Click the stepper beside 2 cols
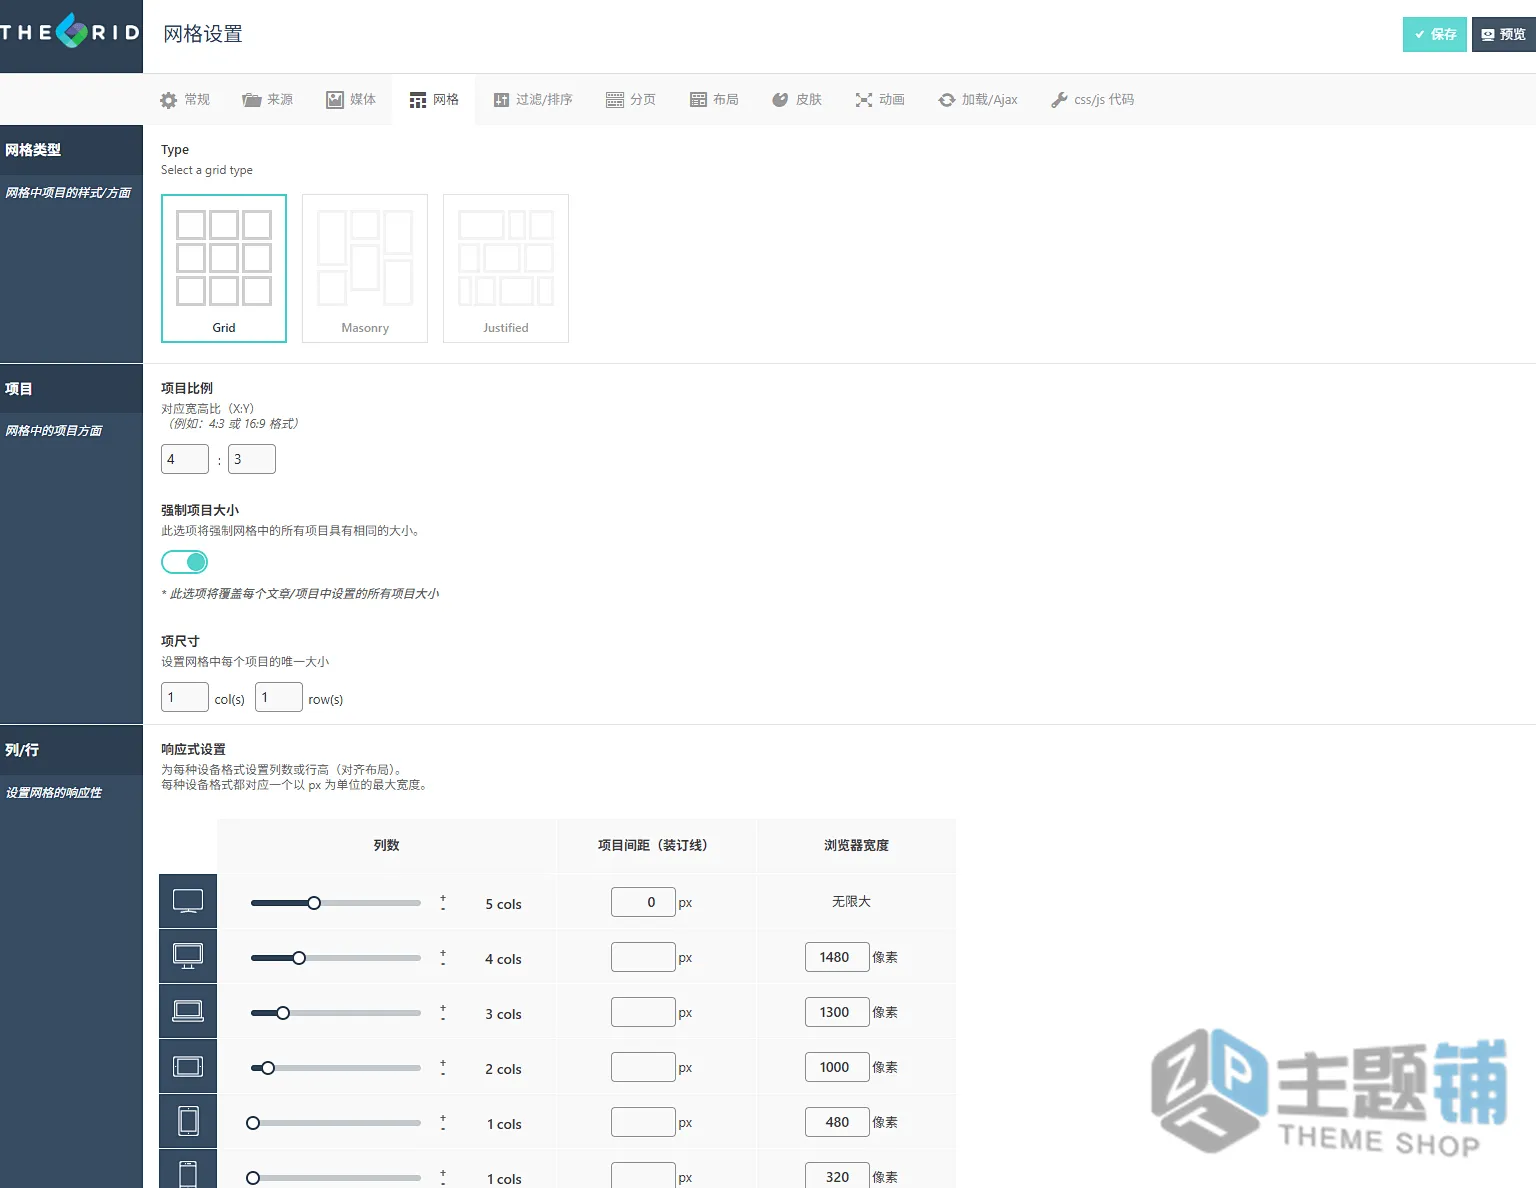The height and width of the screenshot is (1188, 1536). click(443, 1068)
